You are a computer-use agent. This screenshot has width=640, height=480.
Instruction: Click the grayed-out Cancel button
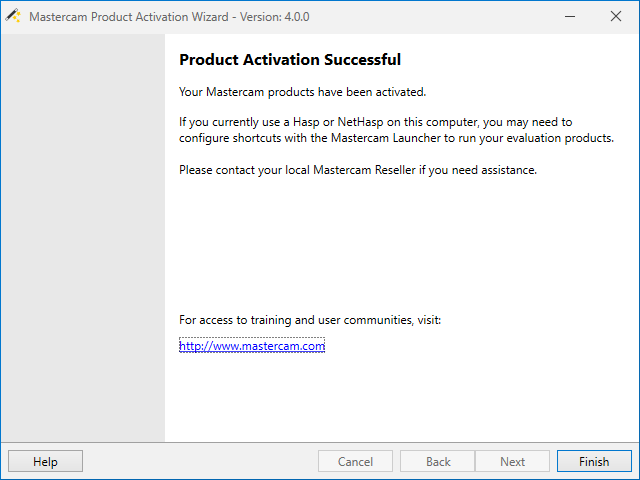coord(355,462)
